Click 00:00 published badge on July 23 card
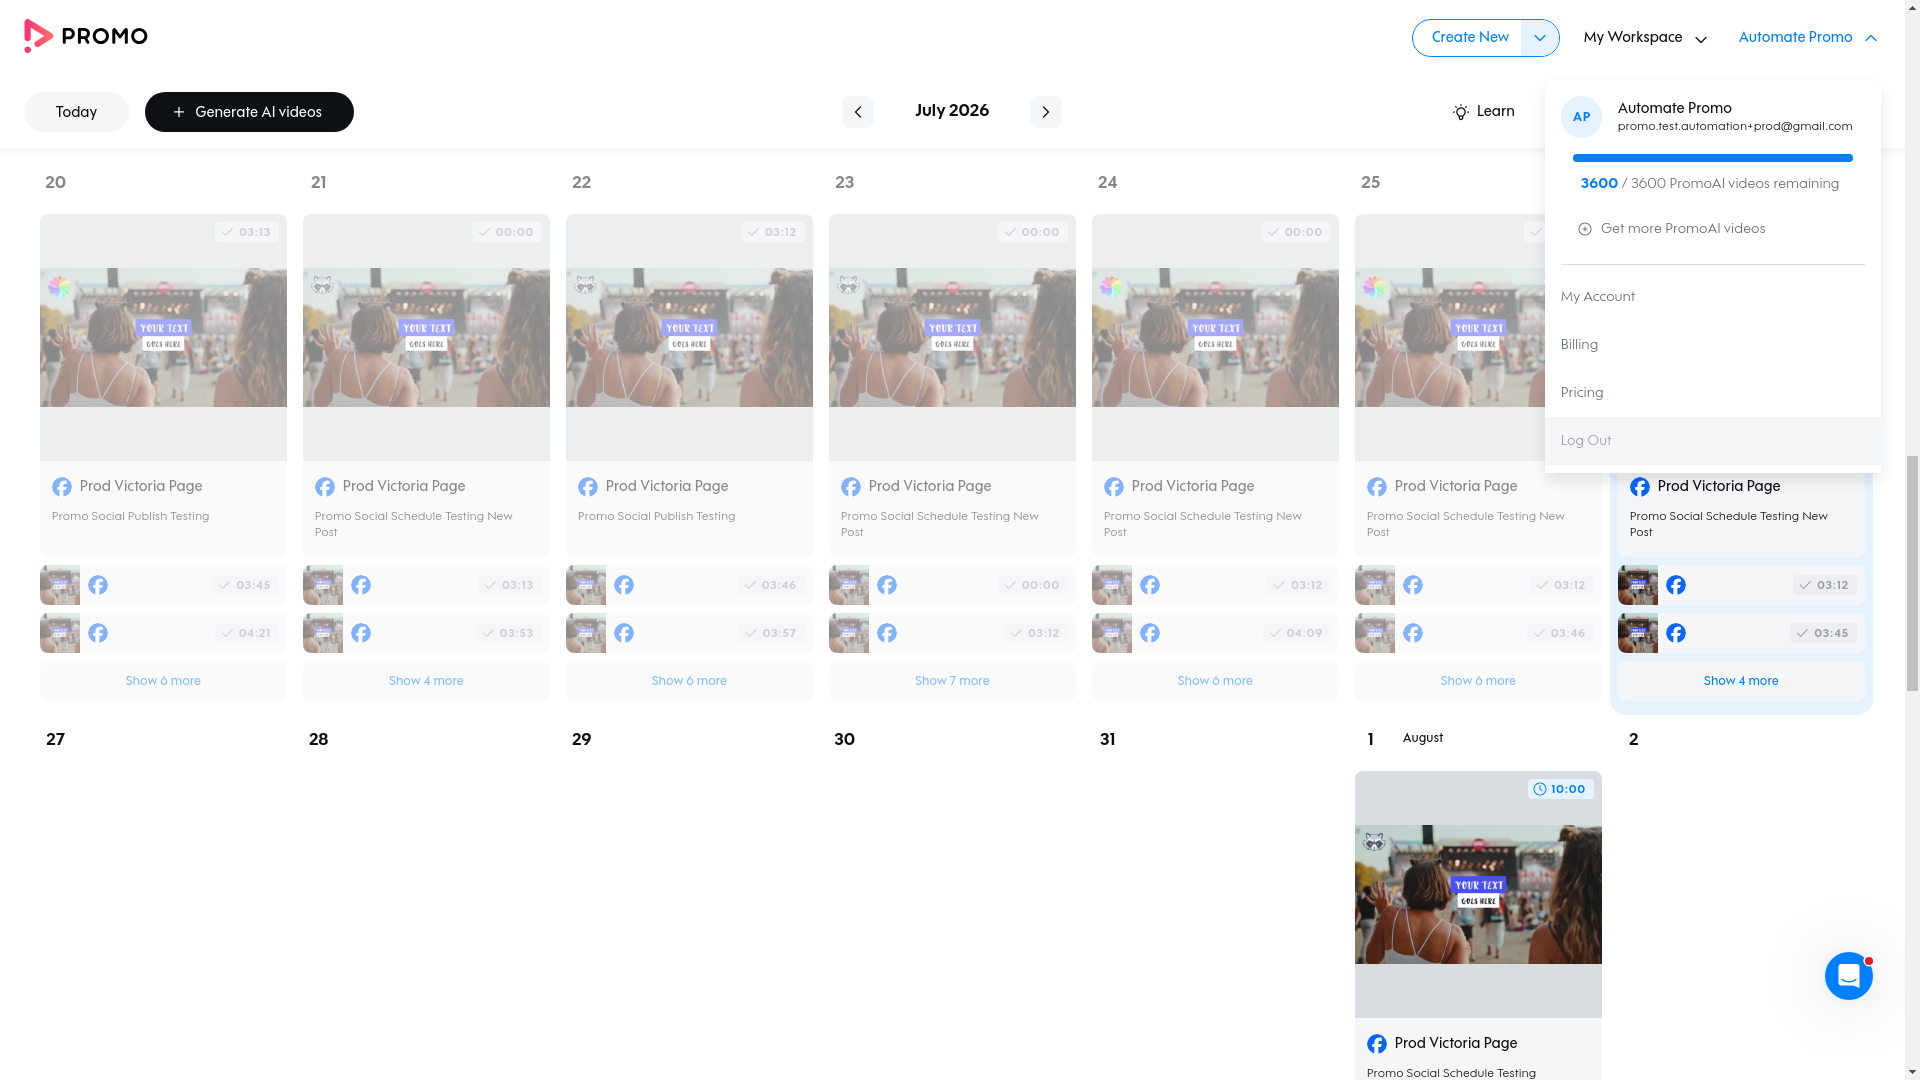 (1033, 232)
